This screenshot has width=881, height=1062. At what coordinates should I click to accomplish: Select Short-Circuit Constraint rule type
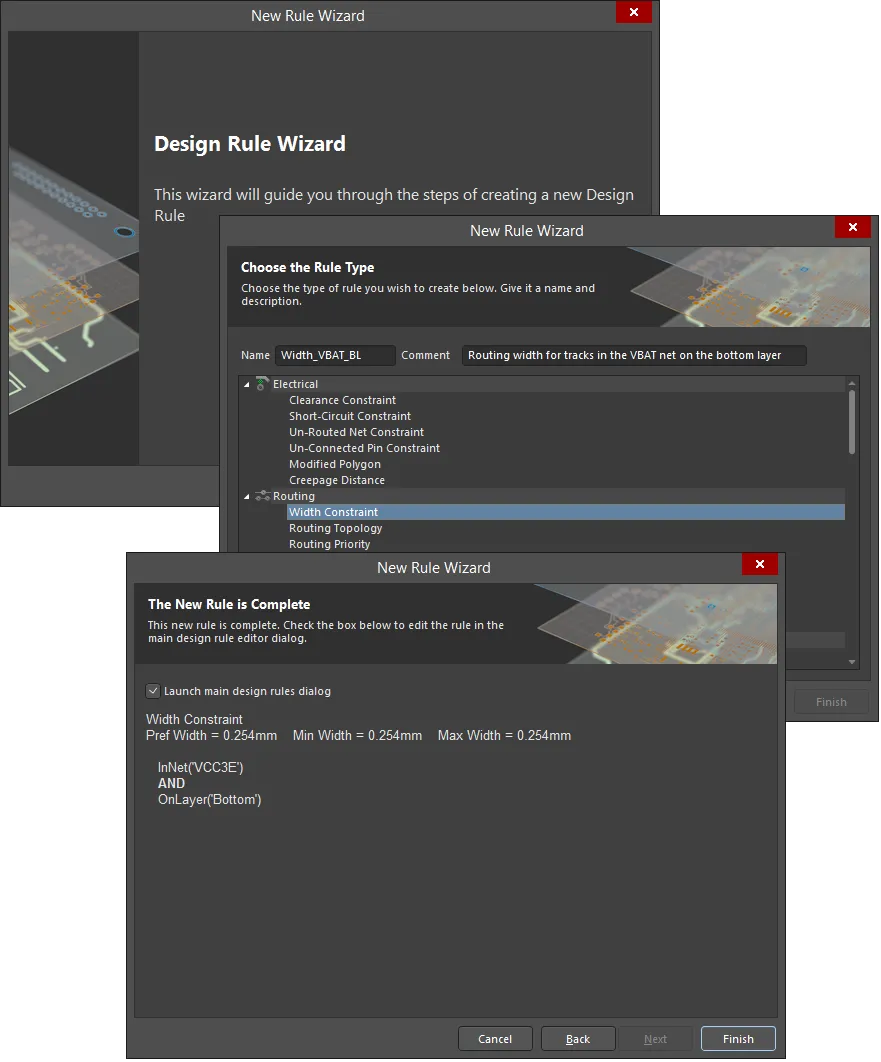tap(349, 416)
